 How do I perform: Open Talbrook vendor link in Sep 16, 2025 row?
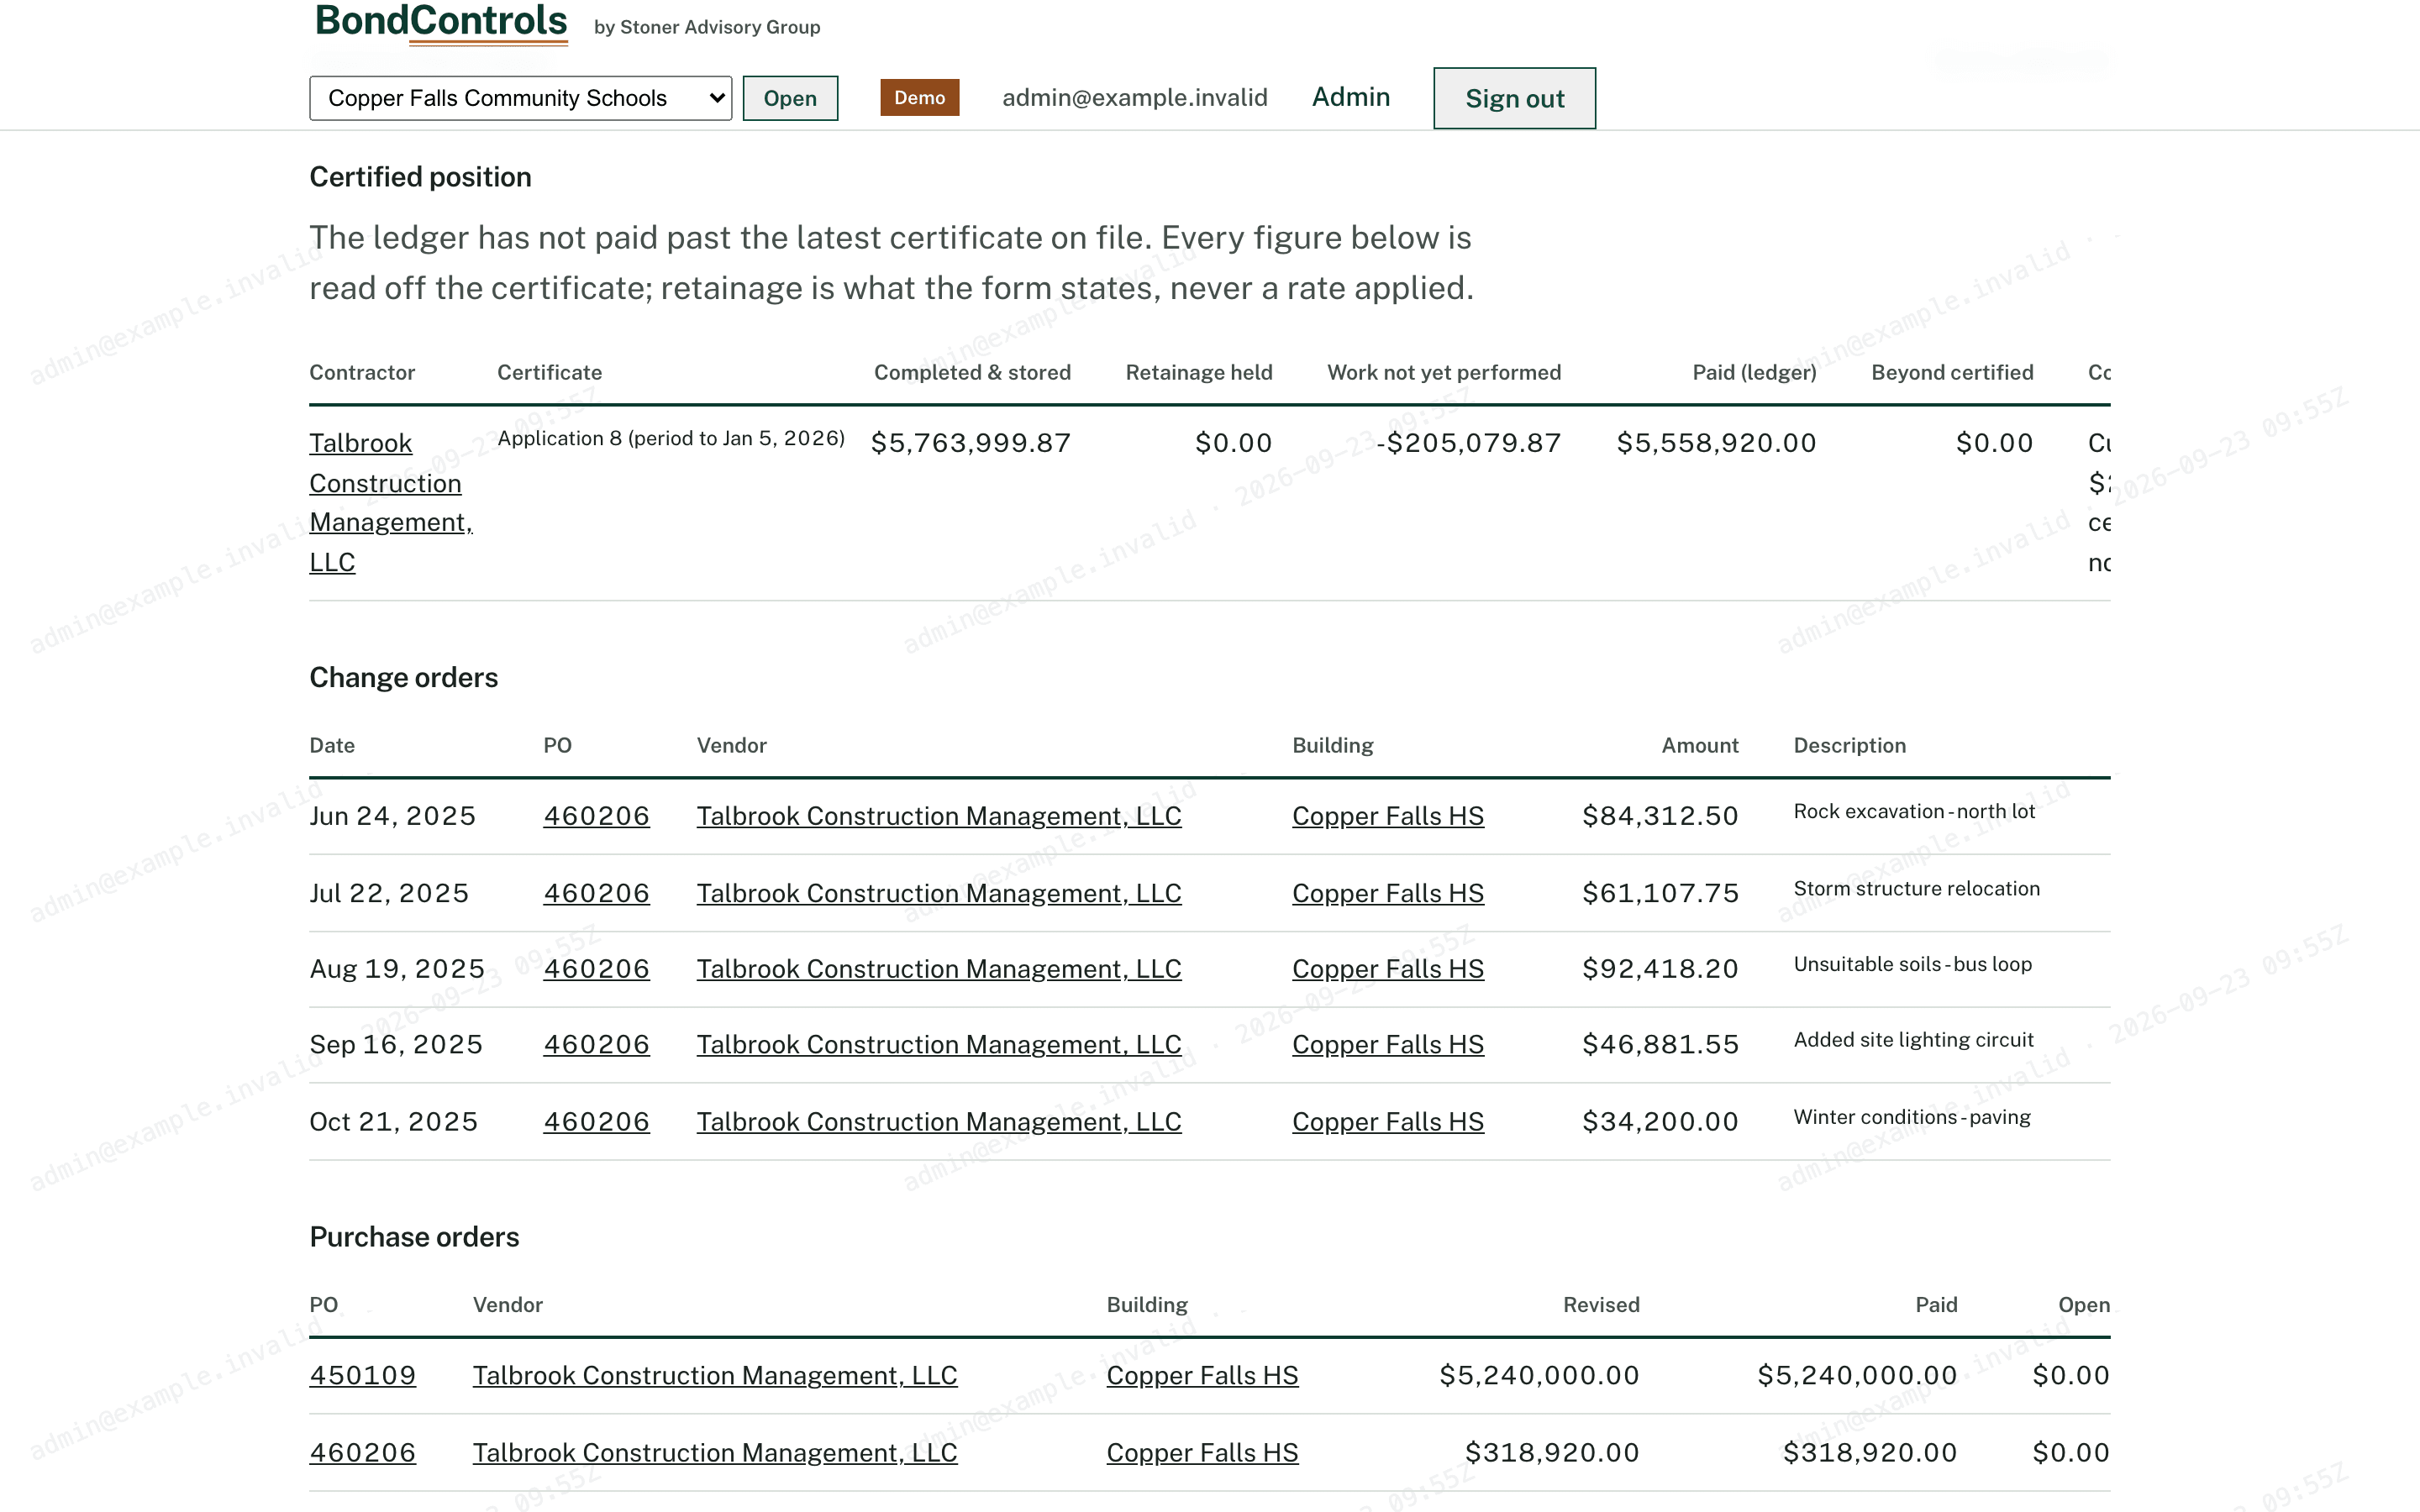(x=939, y=1044)
